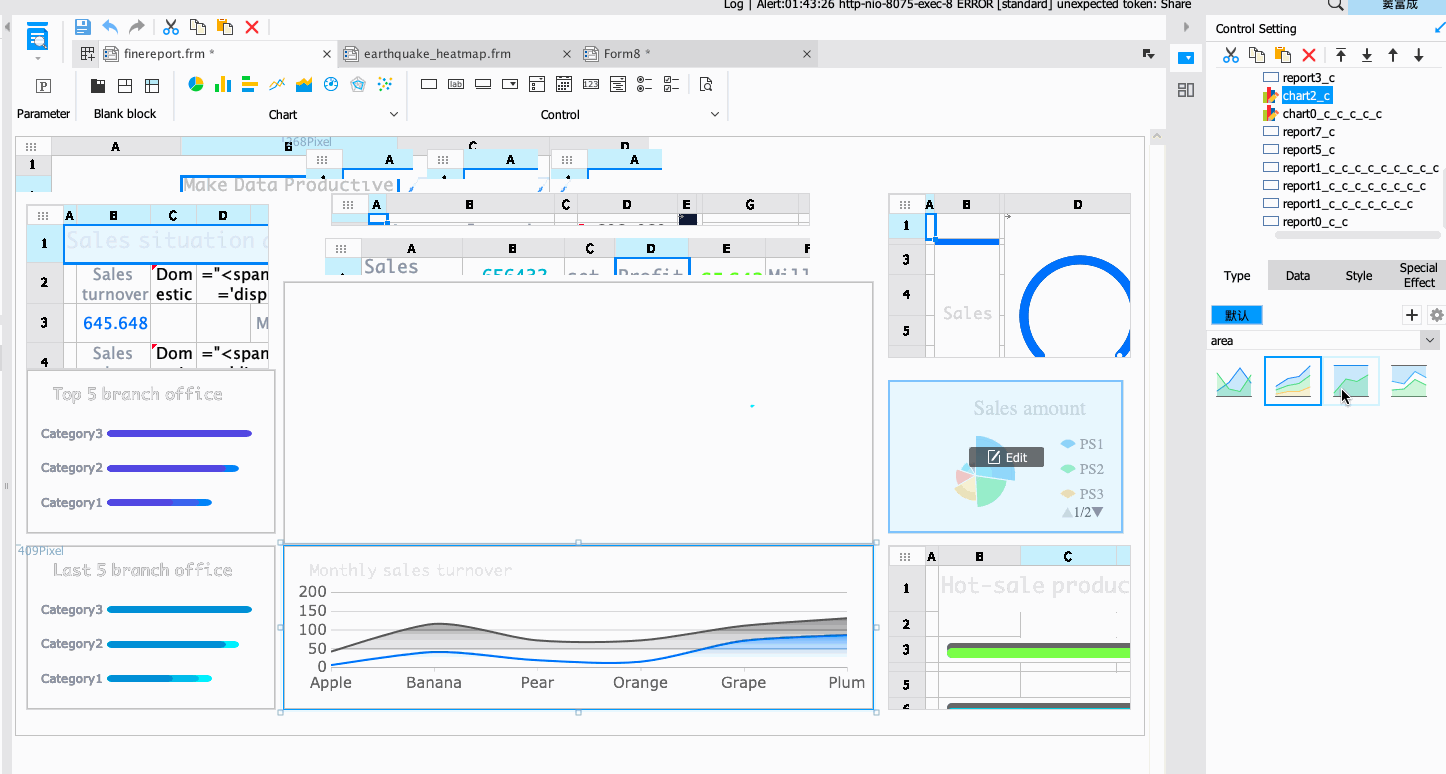
Task: Add a number control (123 icon)
Action: (591, 84)
